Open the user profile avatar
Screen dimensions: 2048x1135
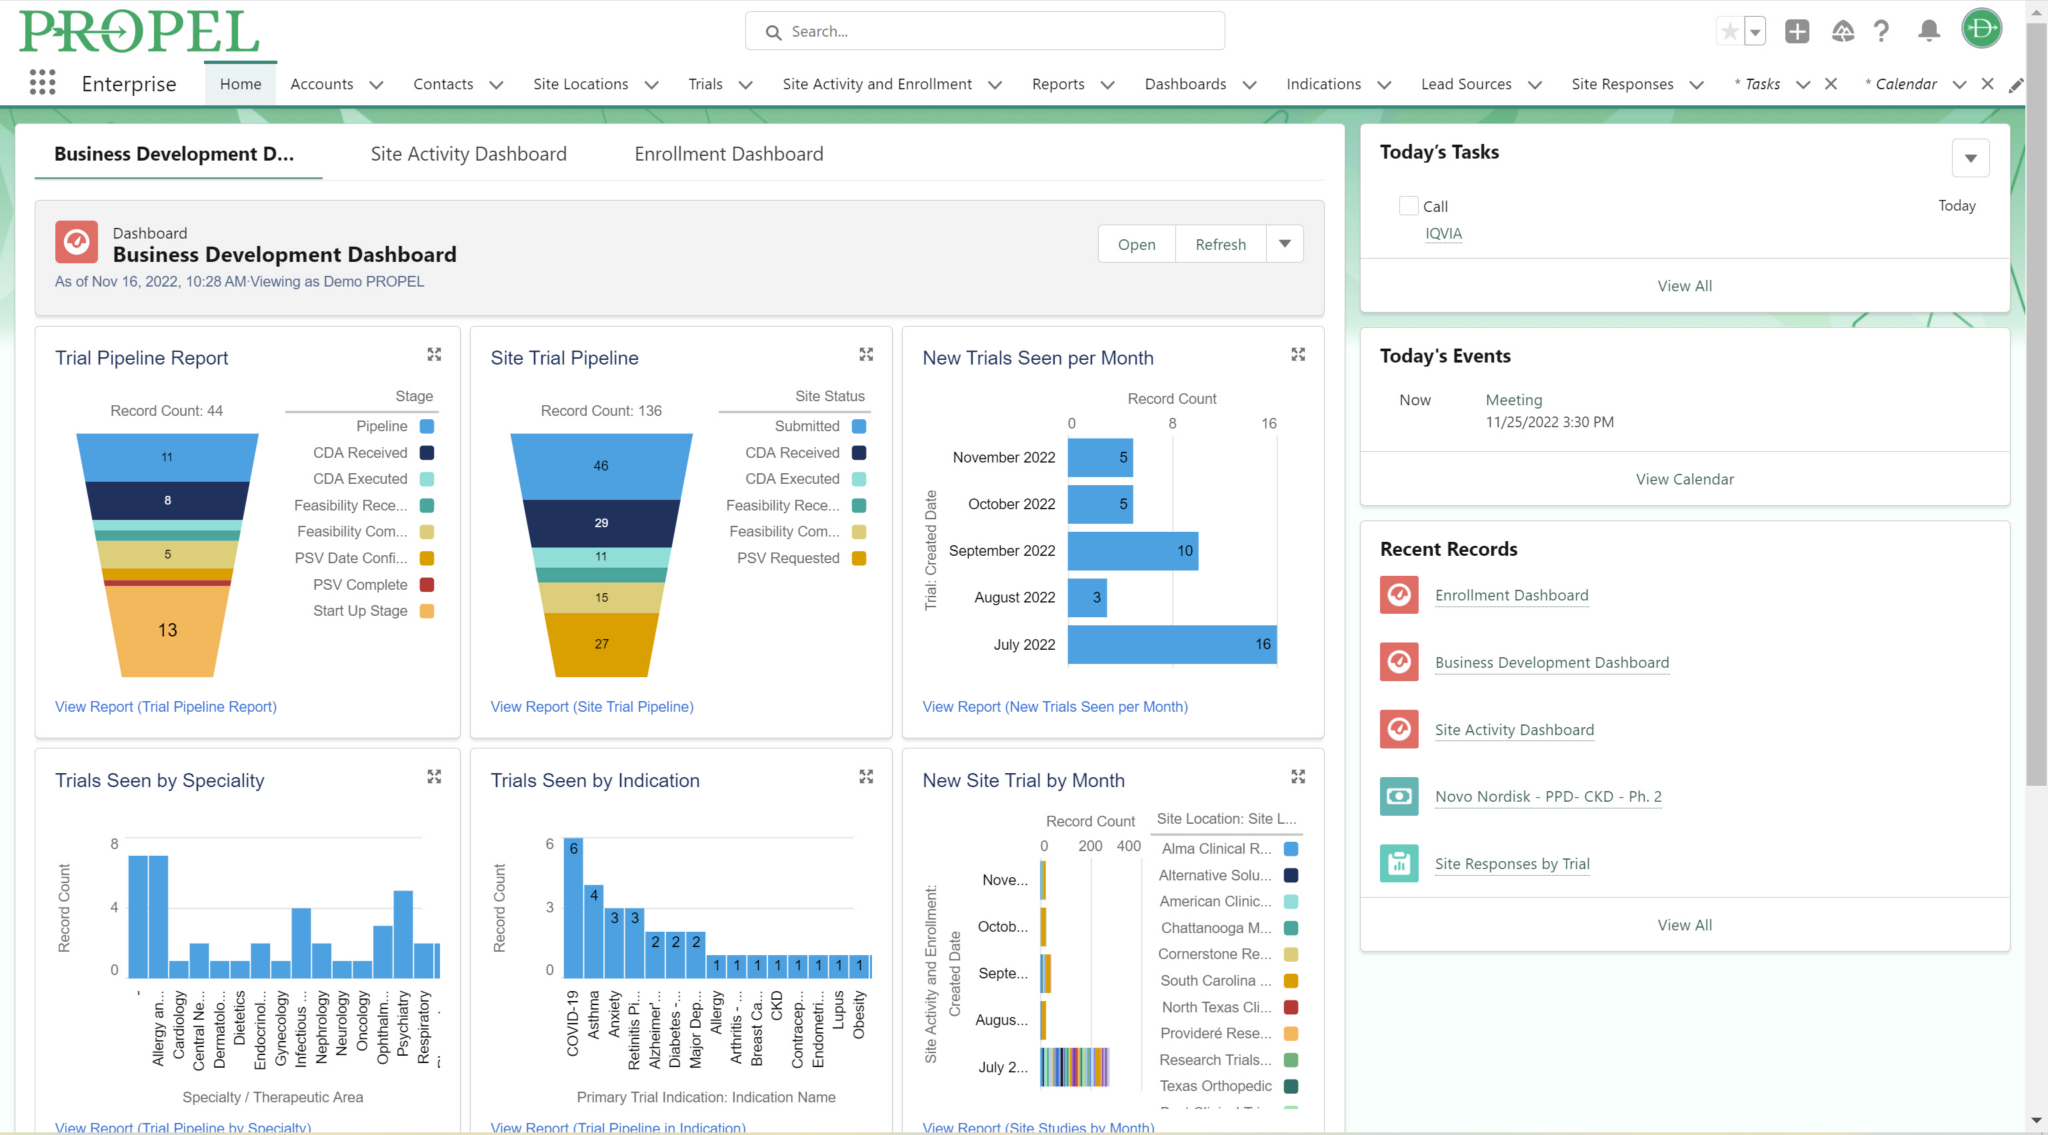[x=1981, y=29]
